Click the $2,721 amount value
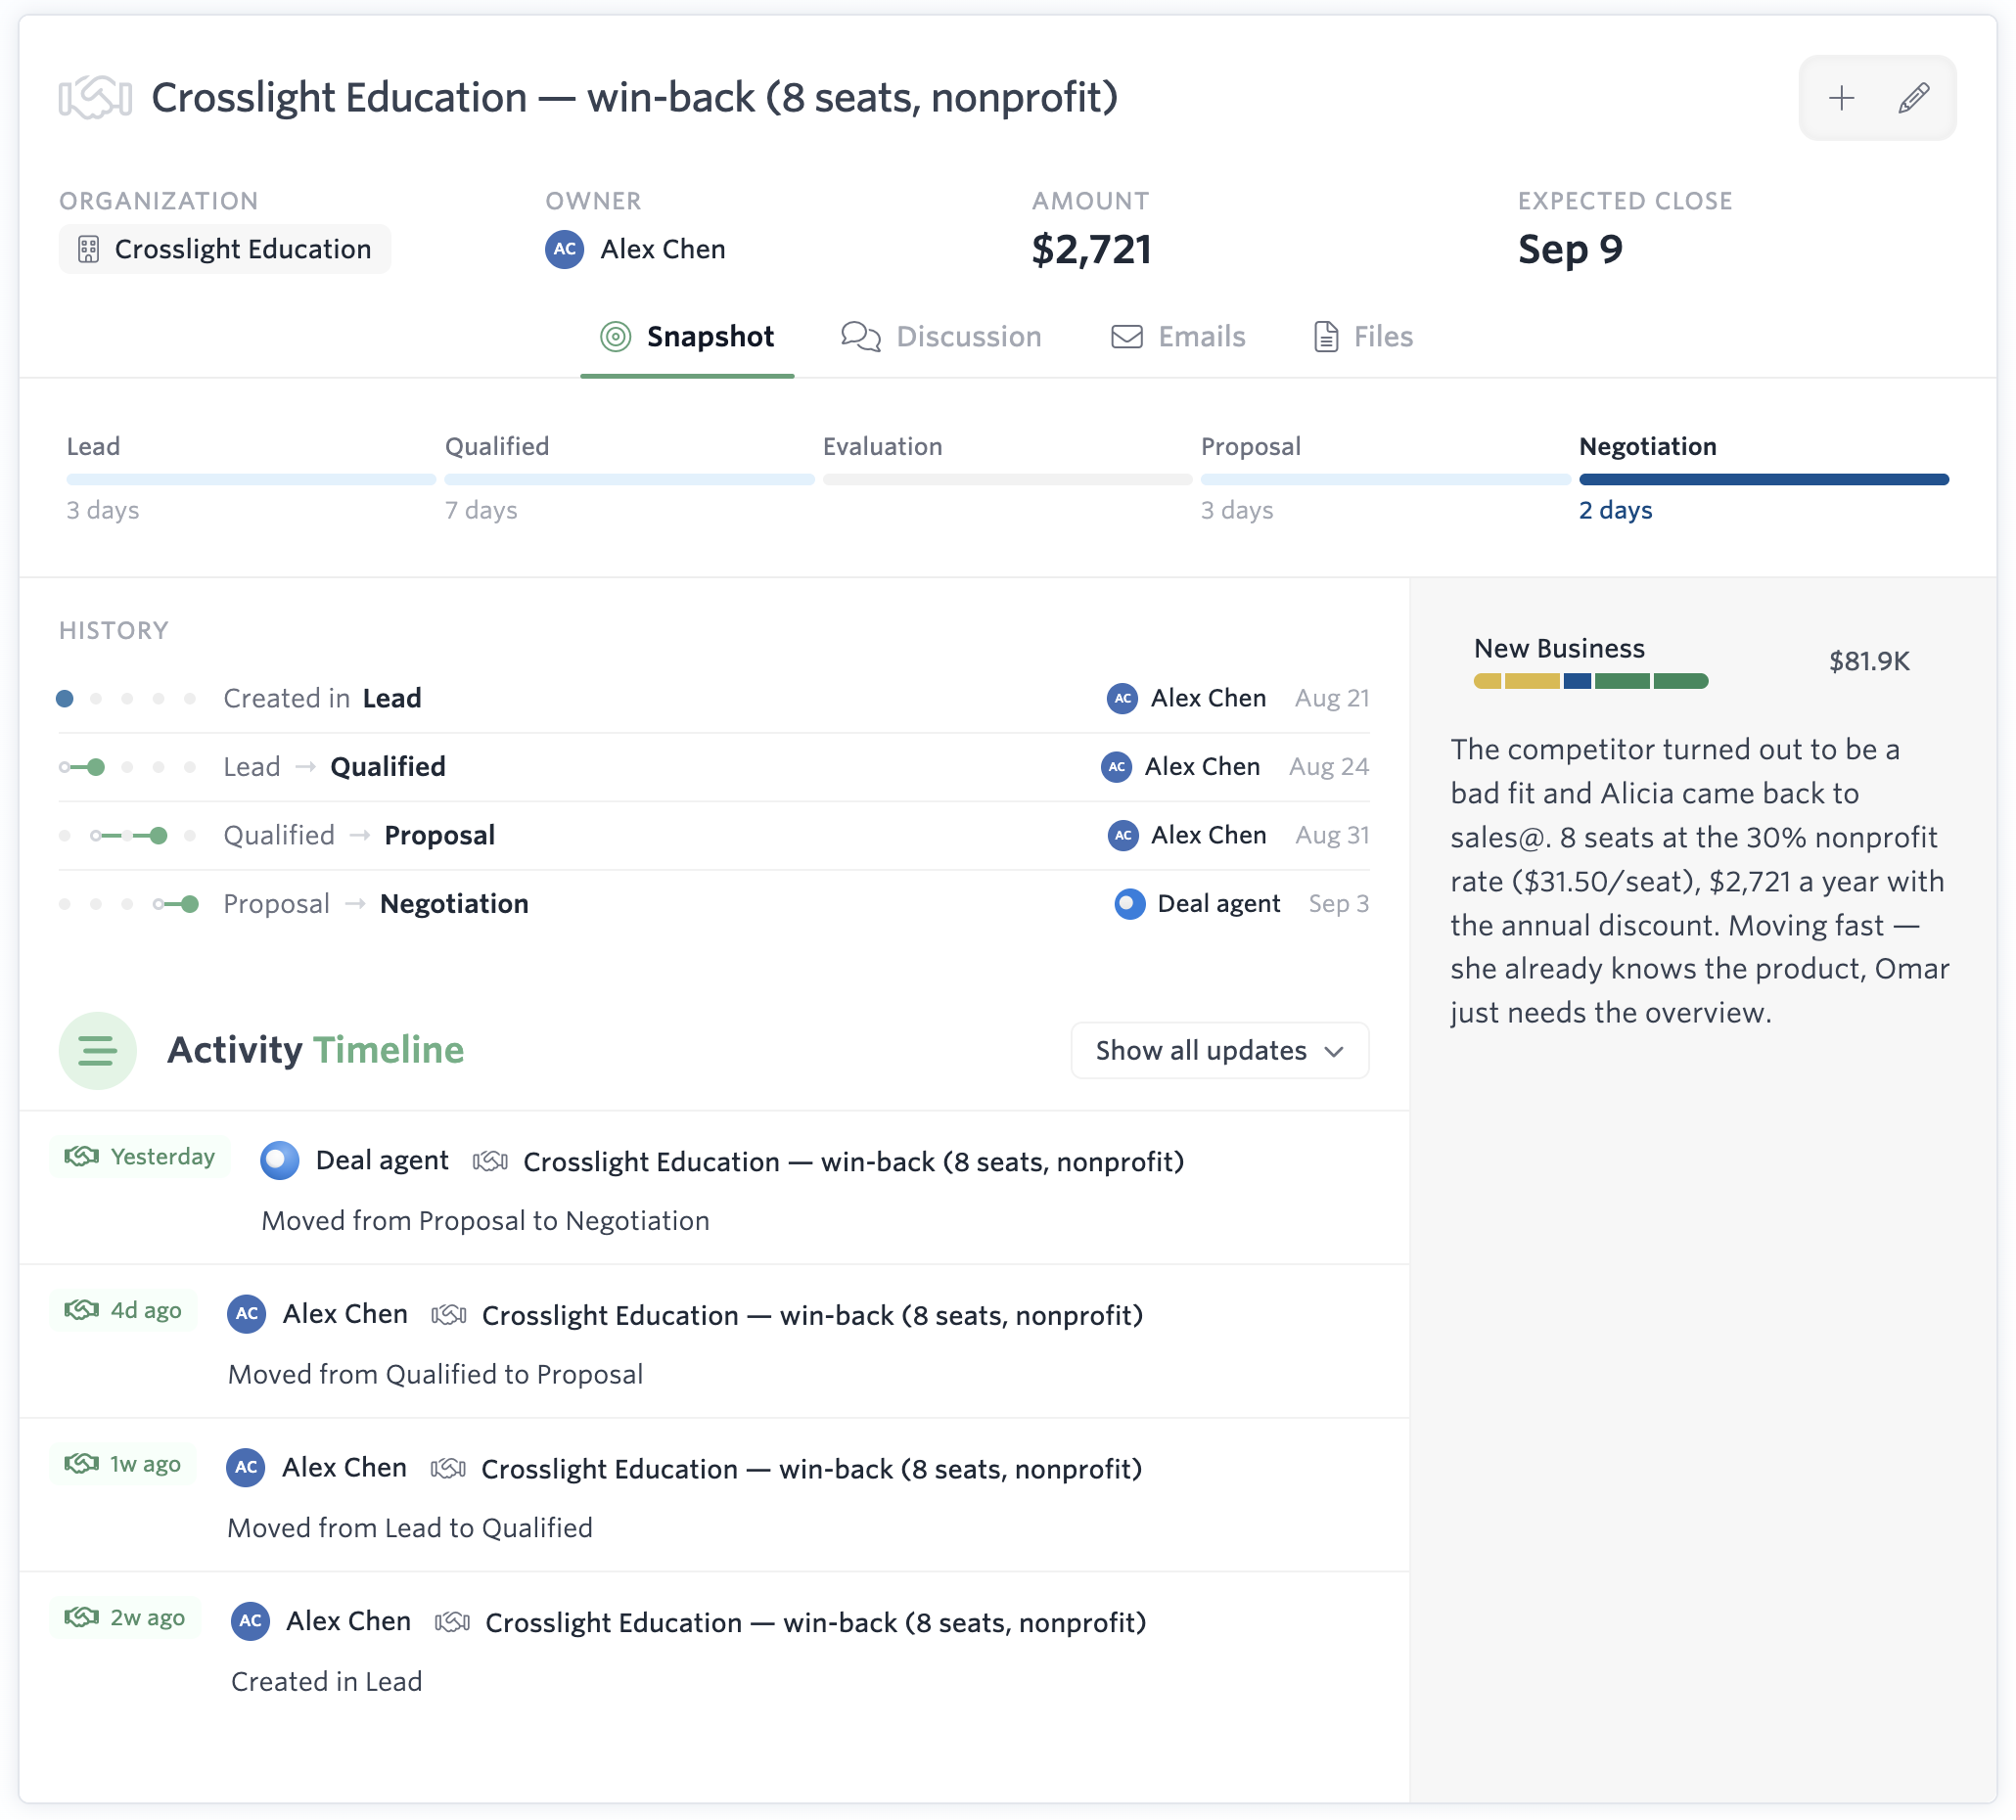This screenshot has height=1820, width=2016. click(1091, 250)
